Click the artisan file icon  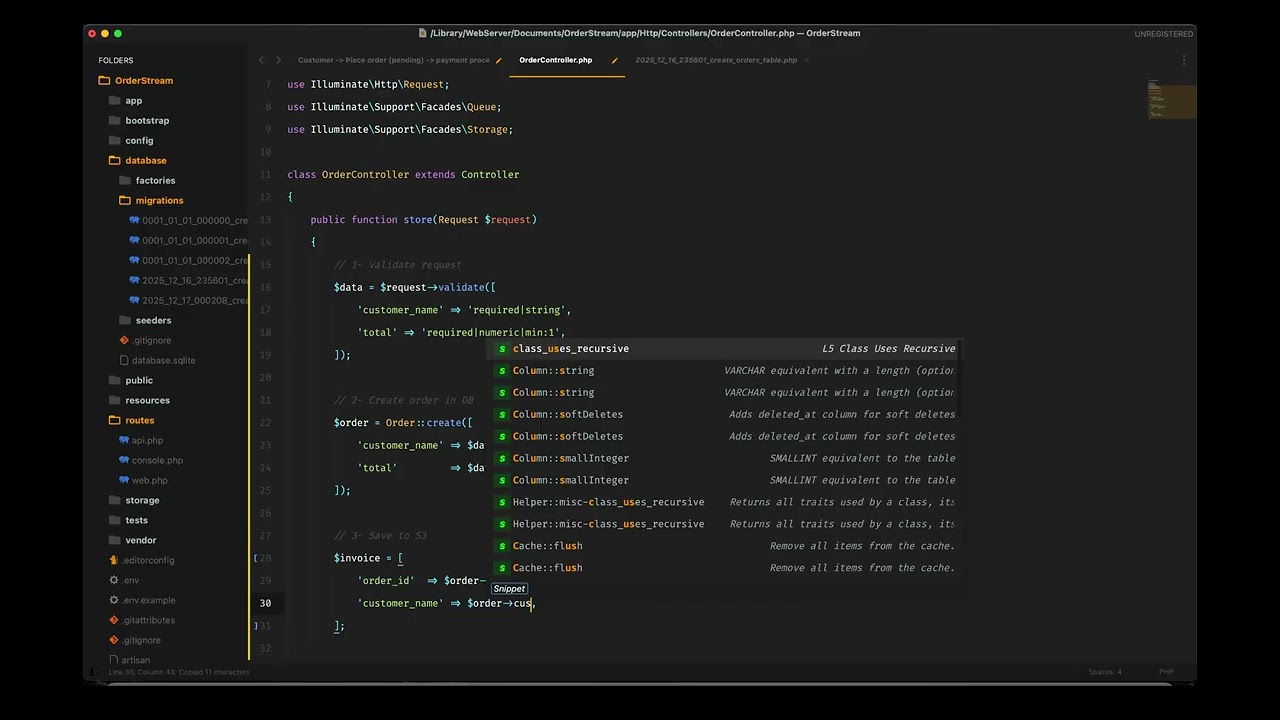coord(114,660)
